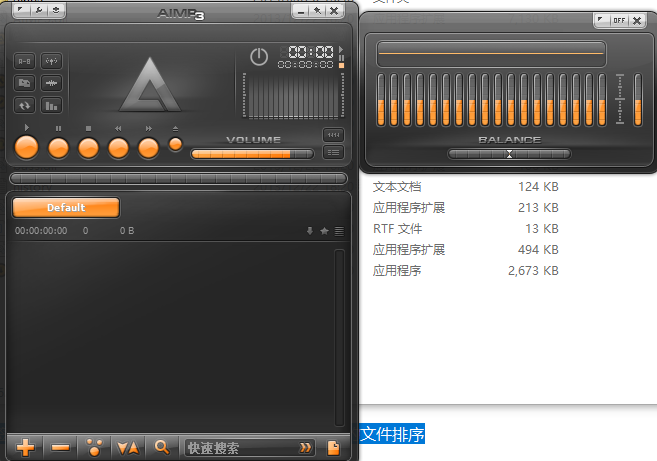Select the RTF 文件 13 KB row

[466, 228]
